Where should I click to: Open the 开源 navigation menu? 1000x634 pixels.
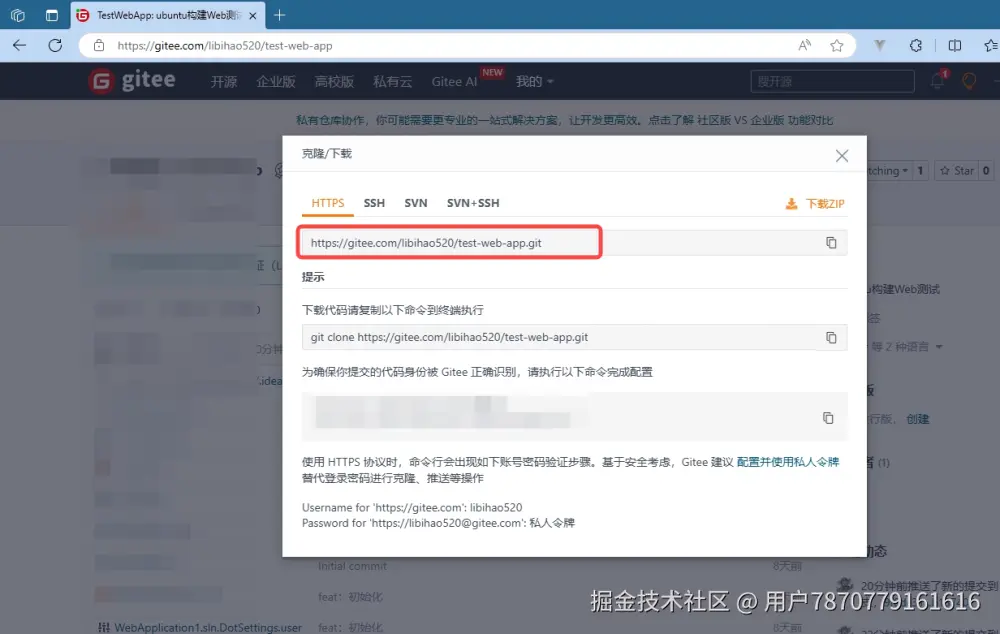224,82
